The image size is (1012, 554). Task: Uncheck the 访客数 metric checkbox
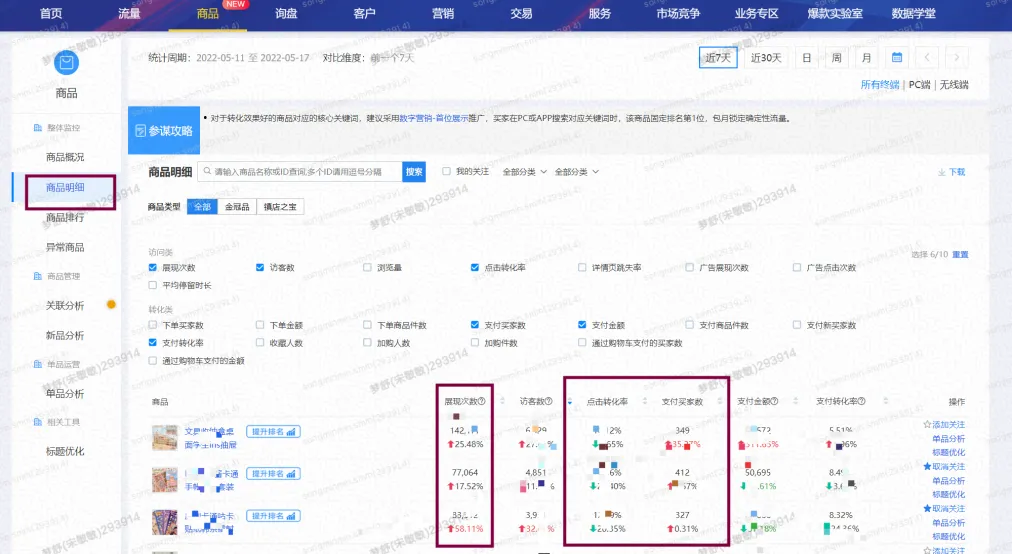click(x=260, y=268)
